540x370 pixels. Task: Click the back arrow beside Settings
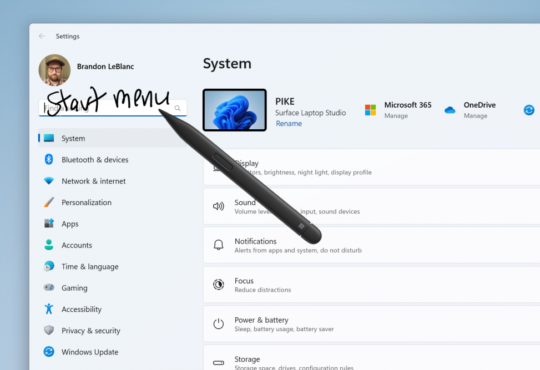tap(42, 36)
